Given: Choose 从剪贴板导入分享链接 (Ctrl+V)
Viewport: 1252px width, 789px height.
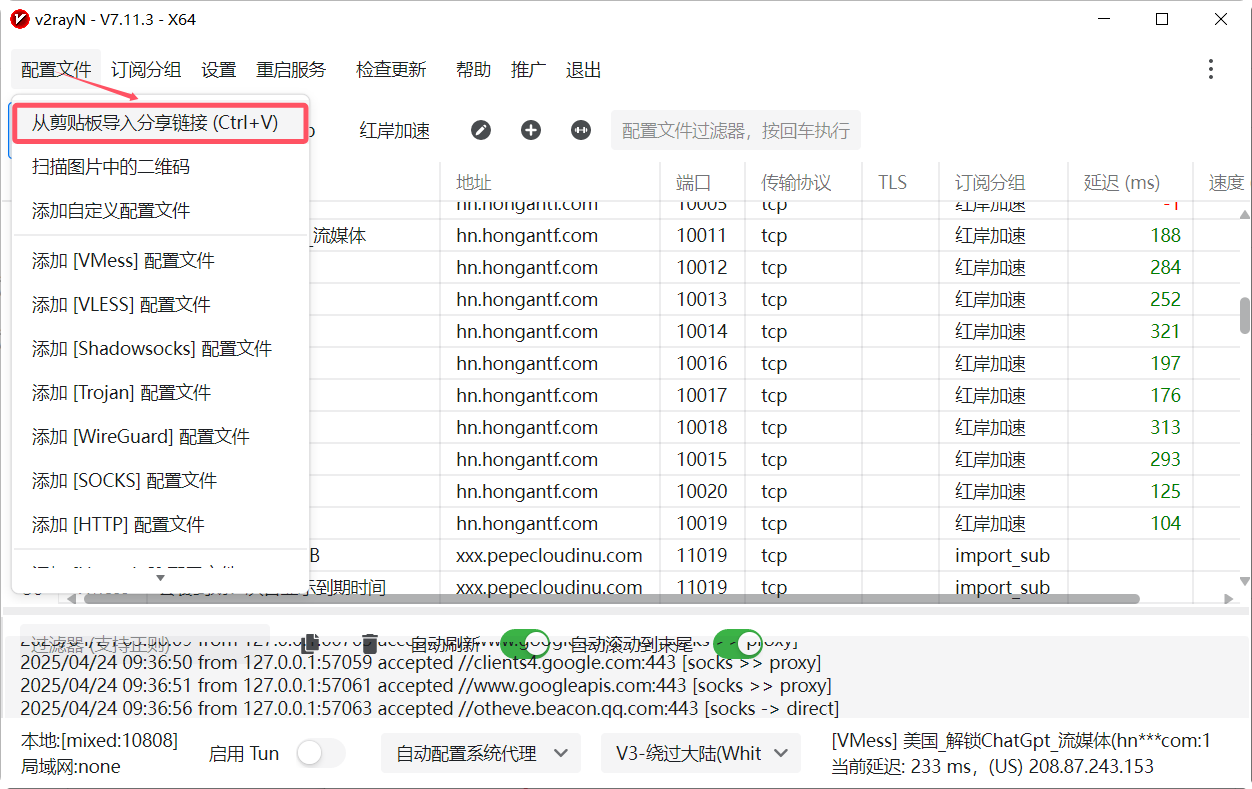Looking at the screenshot, I should [x=160, y=123].
